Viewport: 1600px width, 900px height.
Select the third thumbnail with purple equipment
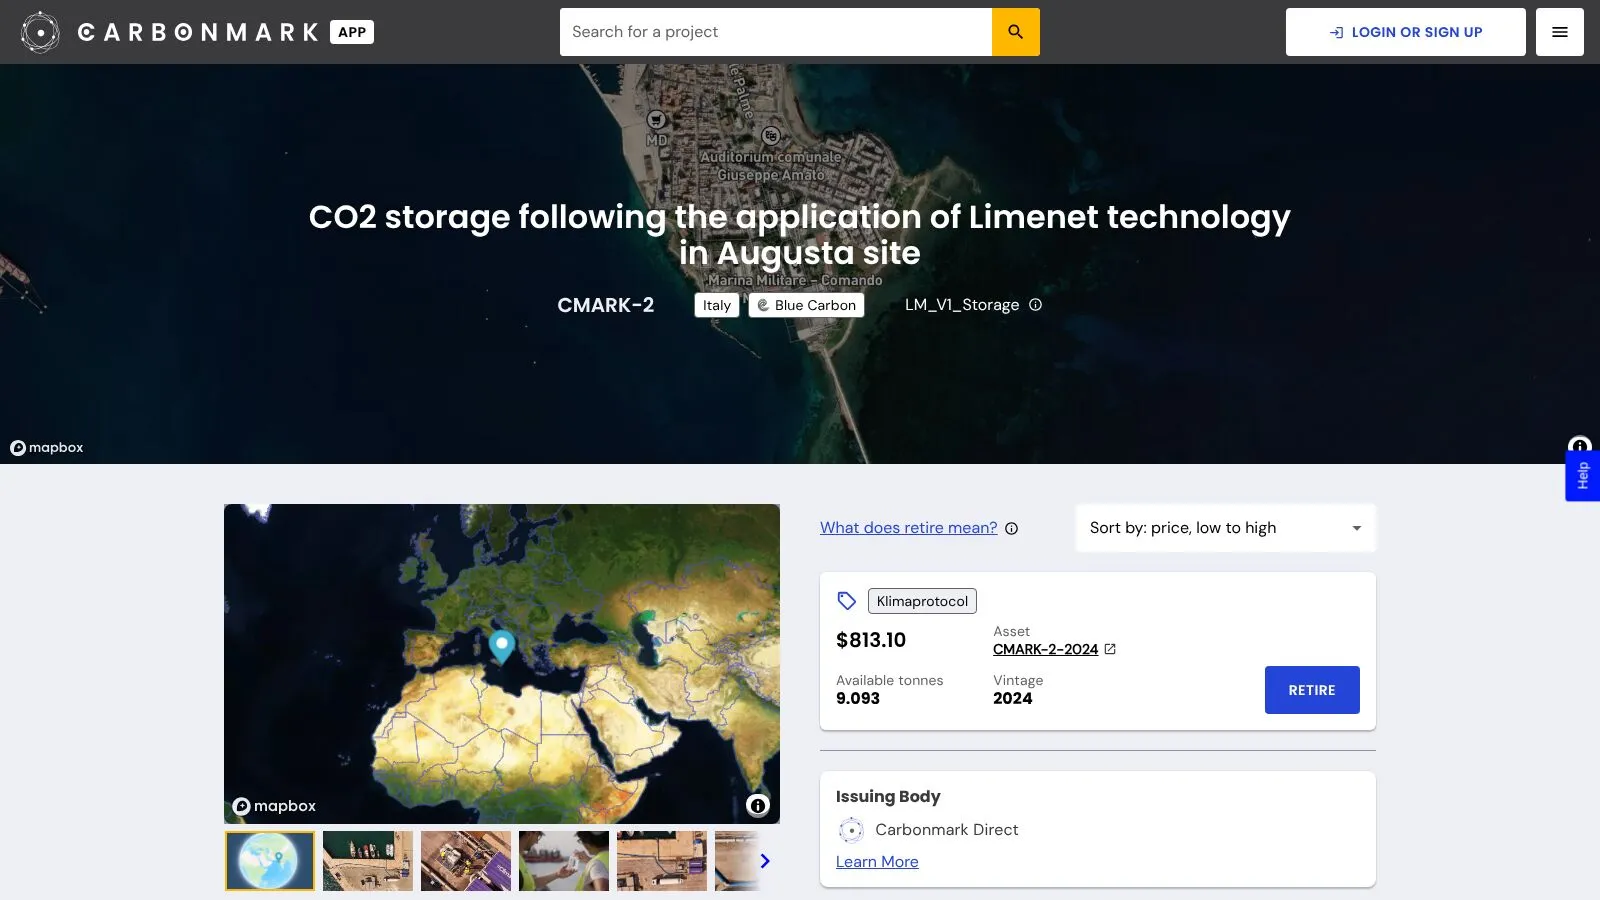click(x=466, y=861)
